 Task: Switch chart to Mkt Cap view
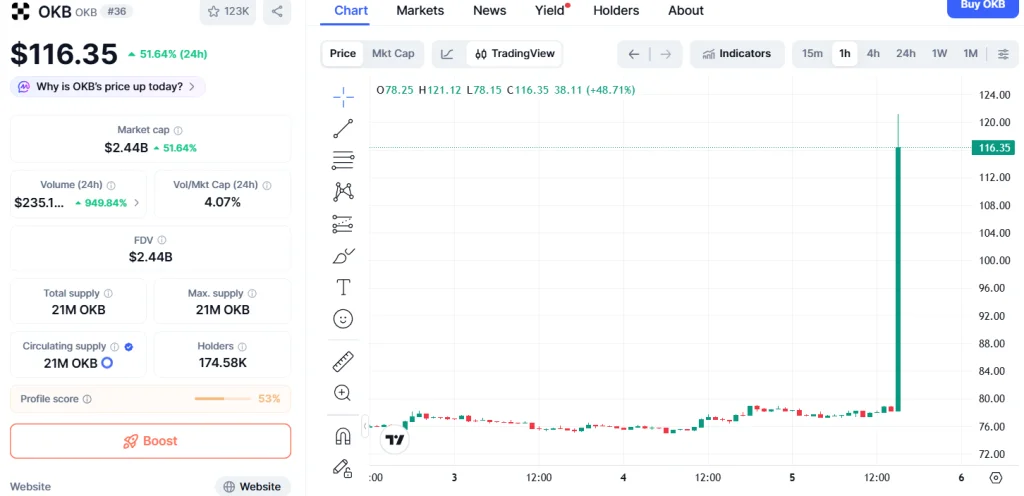(x=393, y=54)
